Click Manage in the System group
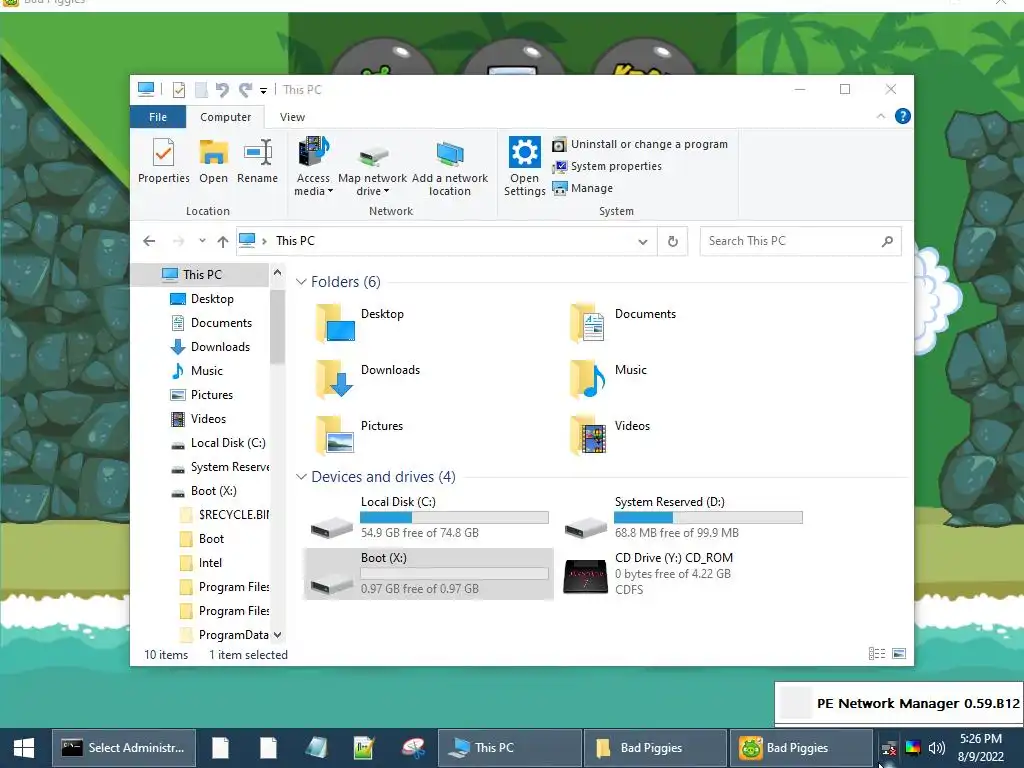Screen dimensions: 1024x768 point(583,188)
